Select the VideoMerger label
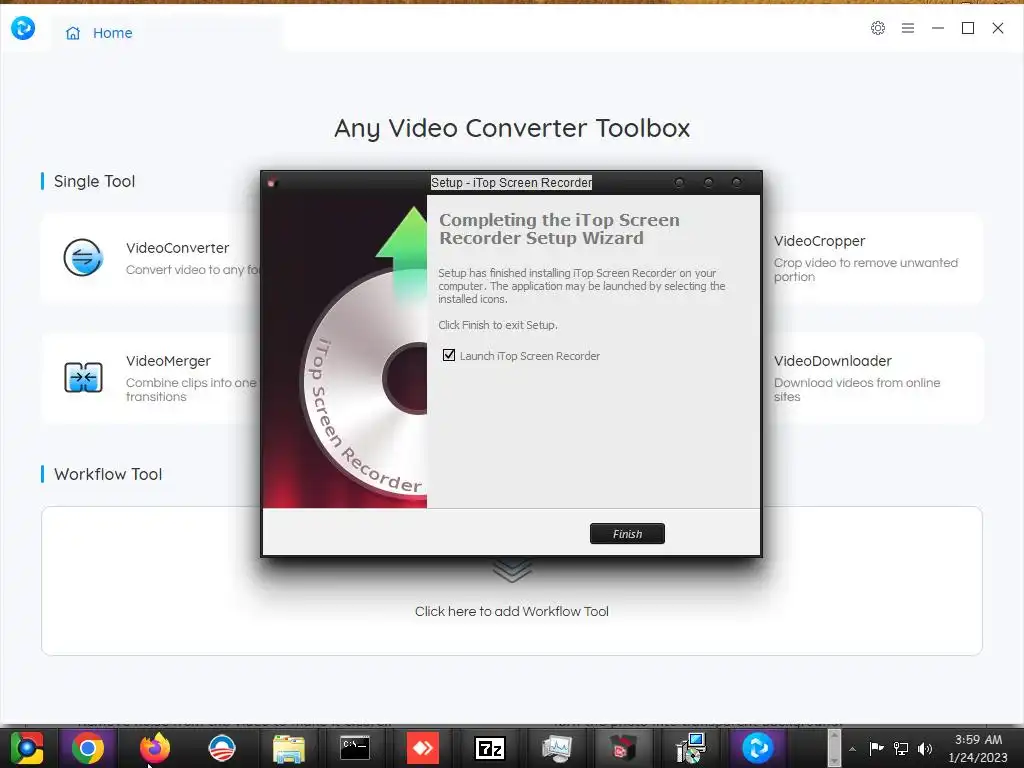 [168, 361]
